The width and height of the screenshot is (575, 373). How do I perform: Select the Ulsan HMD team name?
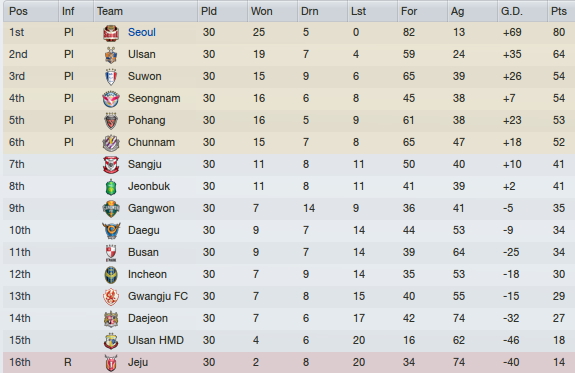[x=155, y=340]
